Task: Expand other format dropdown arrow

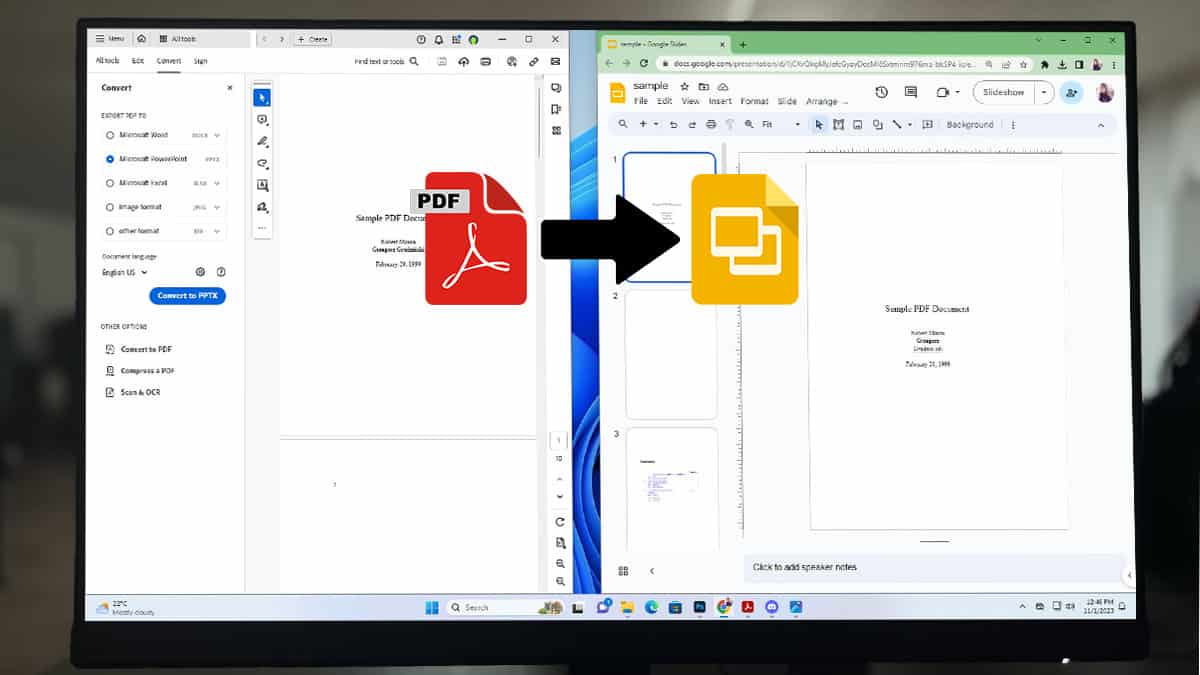Action: (x=217, y=231)
